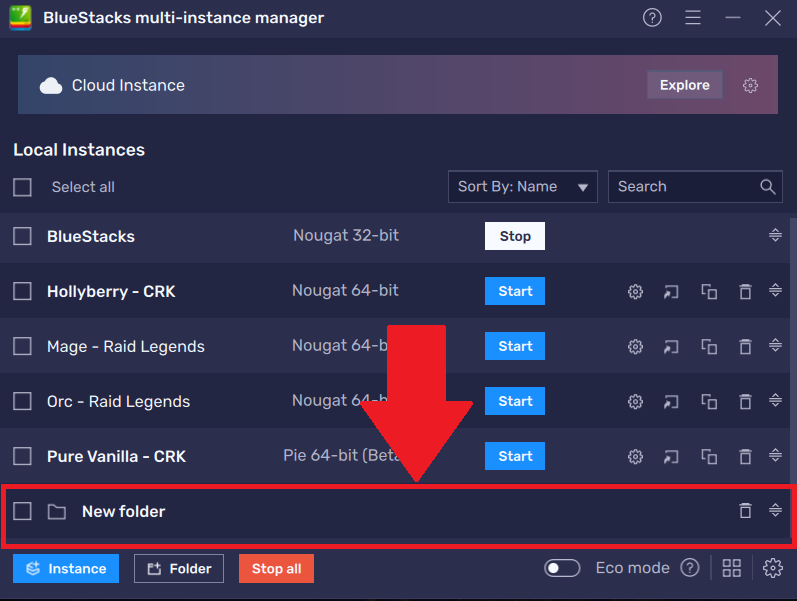
Task: Click the Pure Vanilla - CRK instance name
Action: (x=116, y=457)
